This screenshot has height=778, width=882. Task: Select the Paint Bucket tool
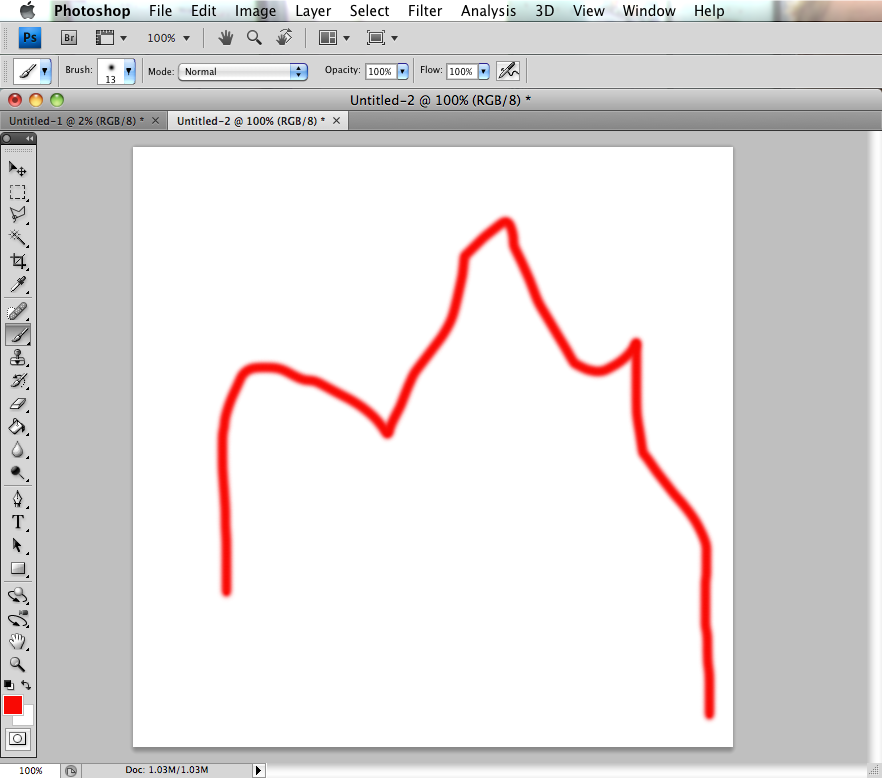pos(17,427)
